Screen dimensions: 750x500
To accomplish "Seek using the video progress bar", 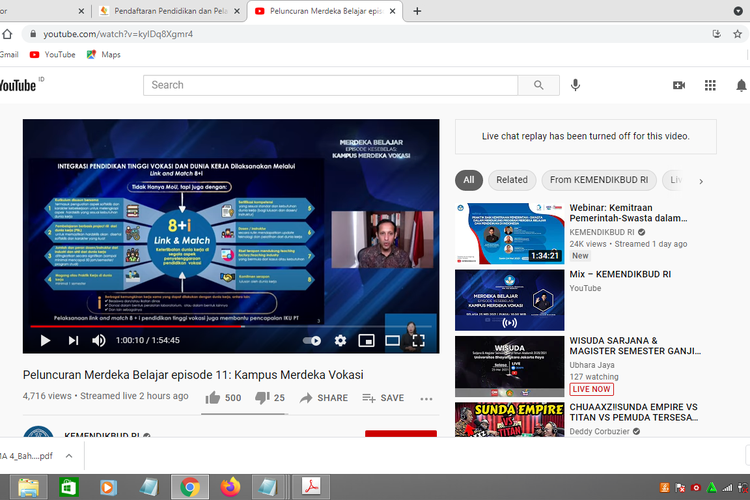I will 230,326.
